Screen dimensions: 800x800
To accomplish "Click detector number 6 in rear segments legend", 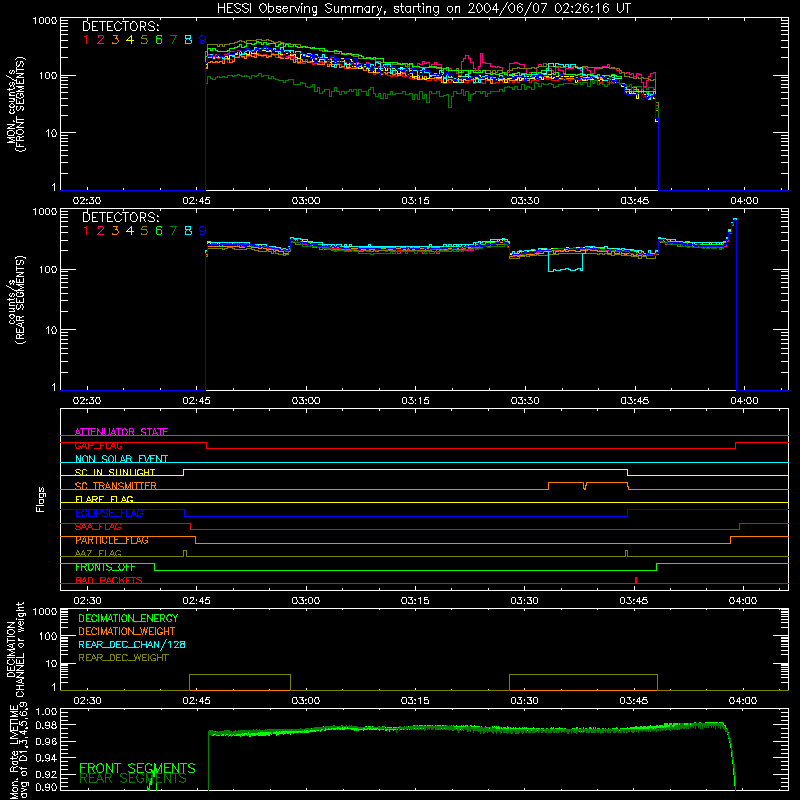I will pyautogui.click(x=159, y=231).
